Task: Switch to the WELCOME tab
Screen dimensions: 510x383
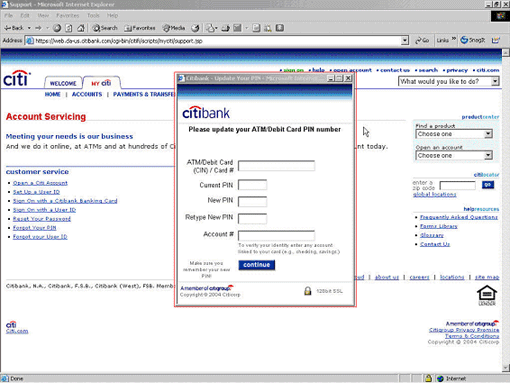Action: click(63, 83)
